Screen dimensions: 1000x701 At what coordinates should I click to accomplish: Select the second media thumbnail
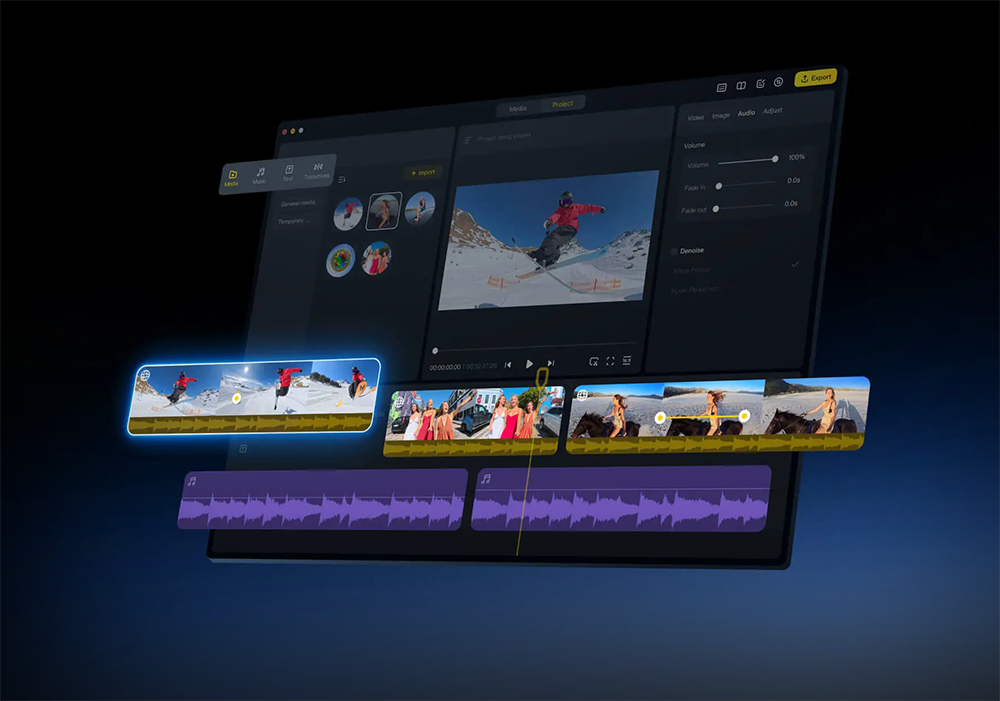[383, 211]
